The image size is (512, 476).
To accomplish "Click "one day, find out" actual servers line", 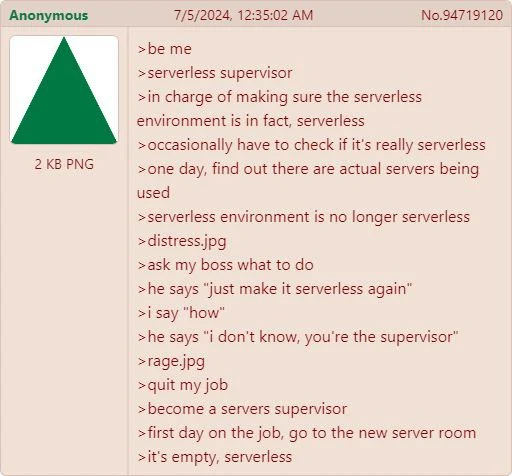I will point(308,181).
